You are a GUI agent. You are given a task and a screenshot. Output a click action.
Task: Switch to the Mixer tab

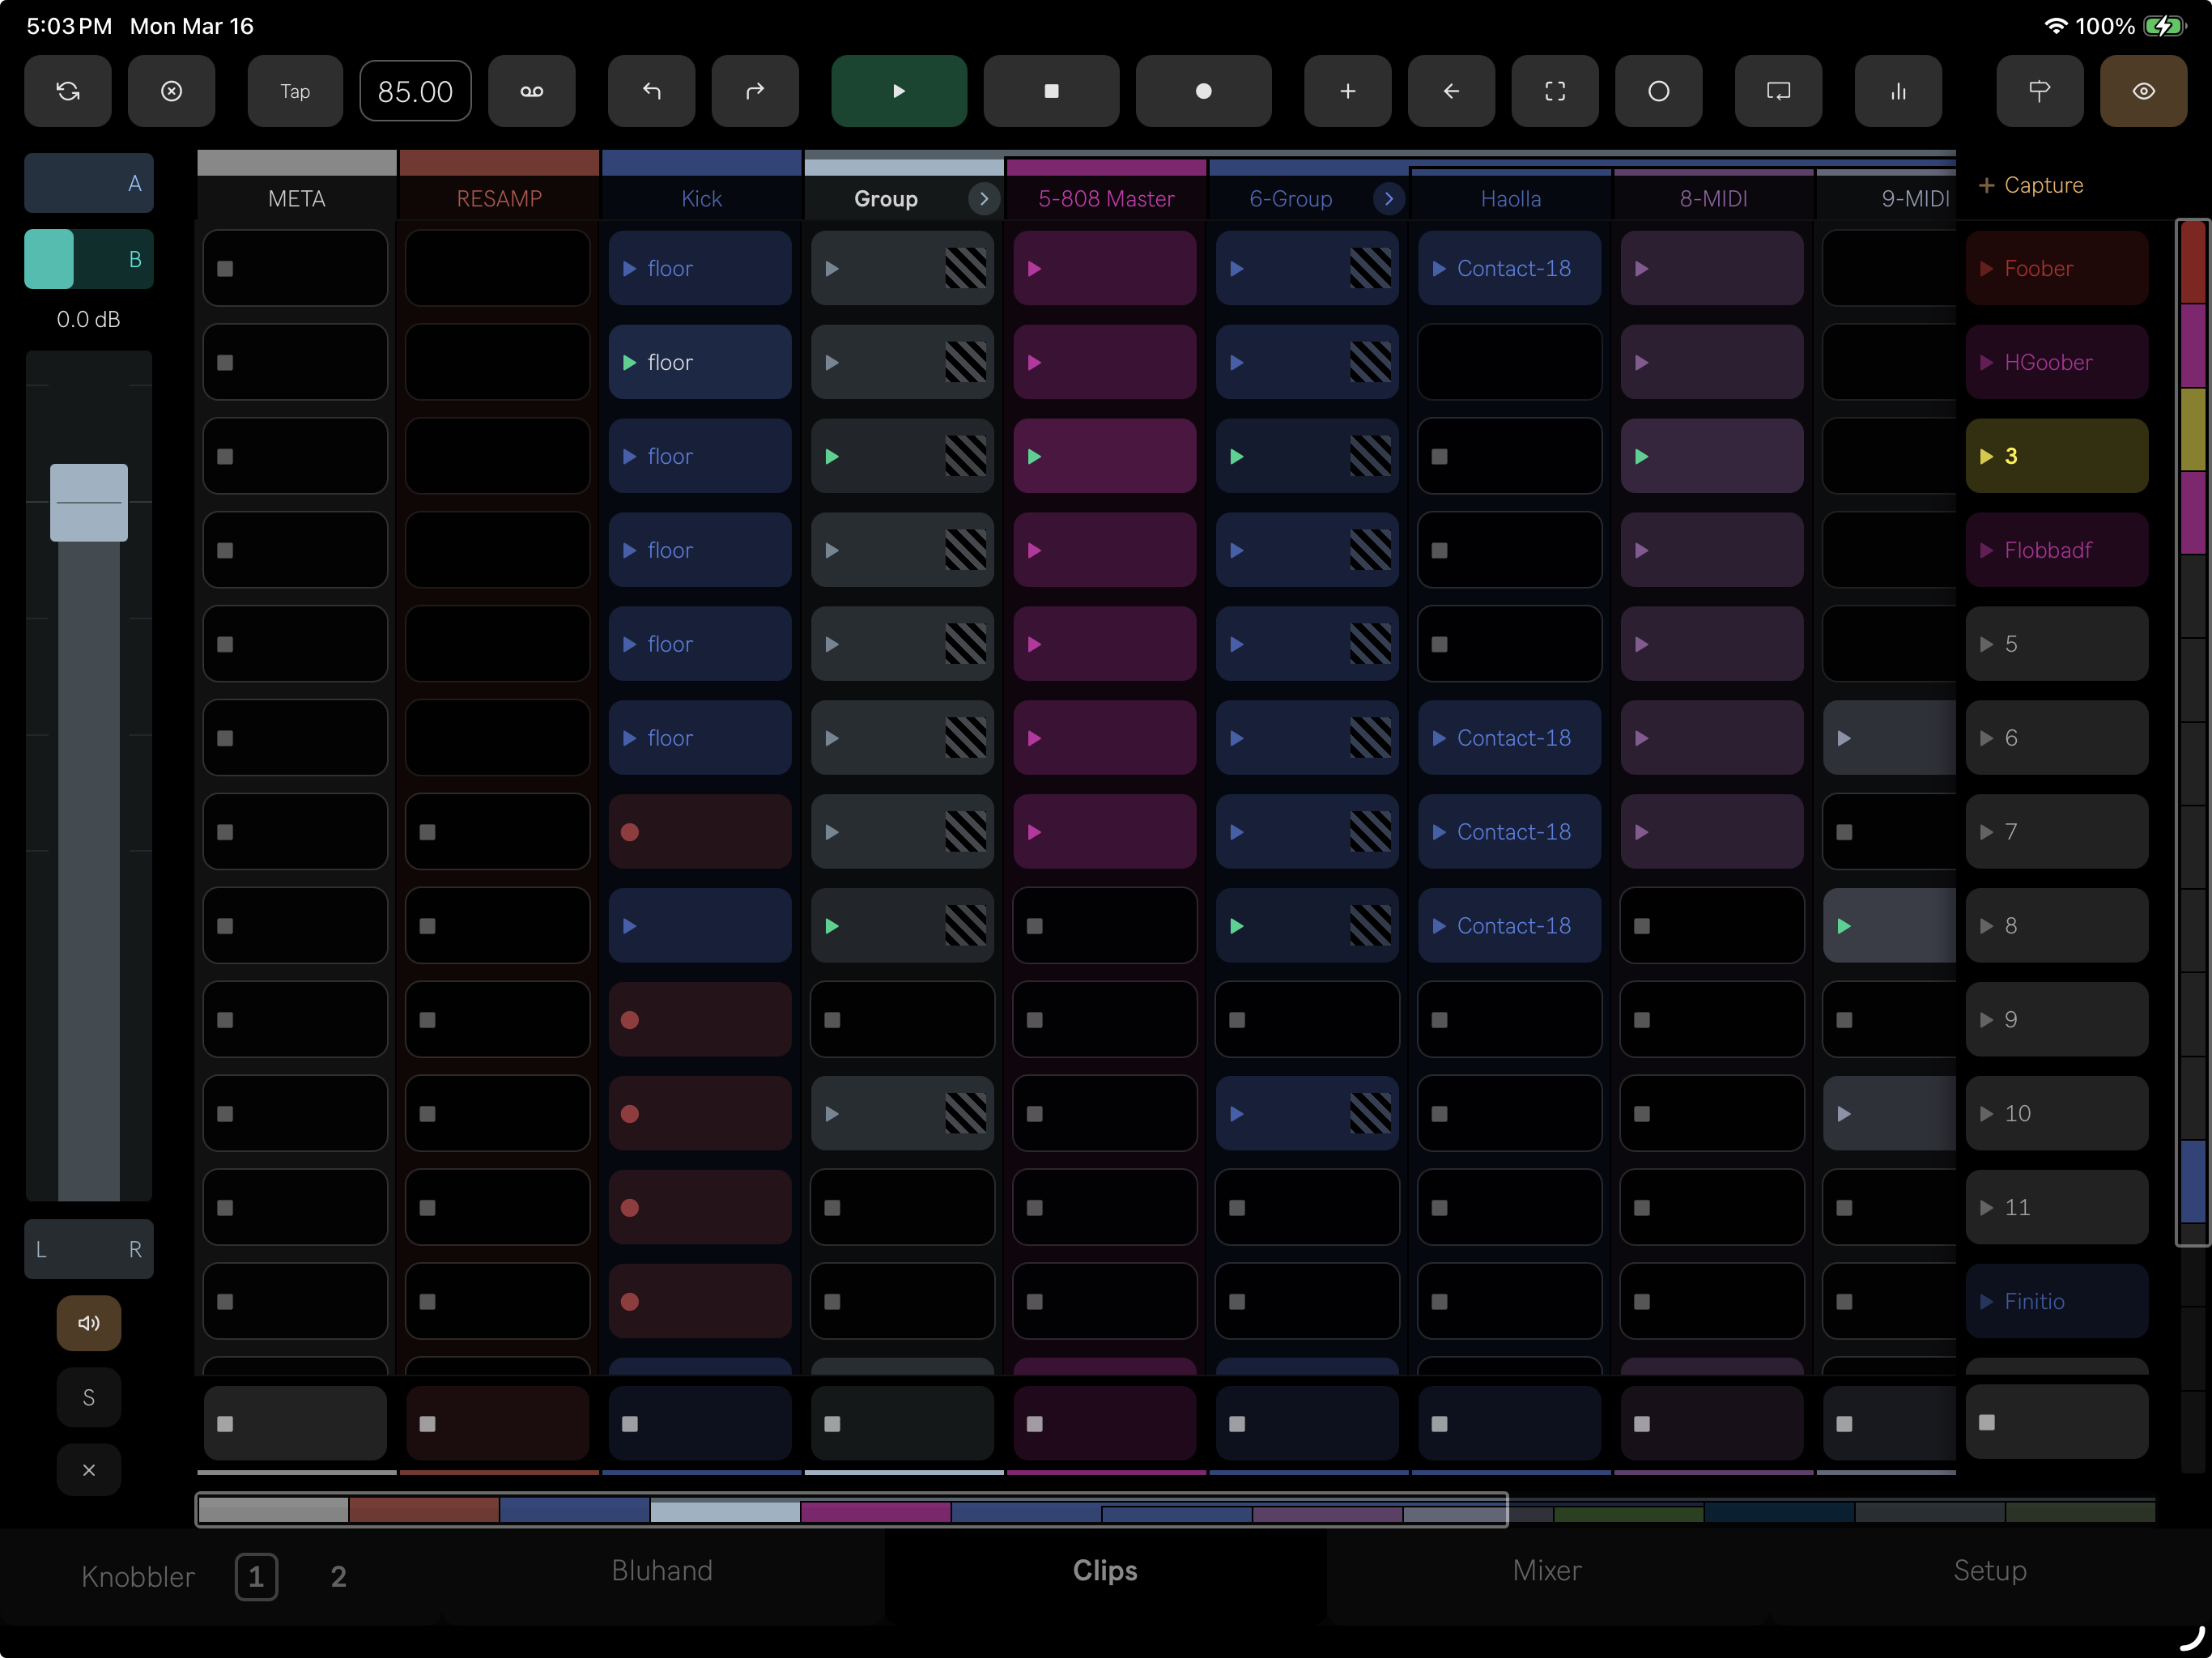[x=1546, y=1570]
